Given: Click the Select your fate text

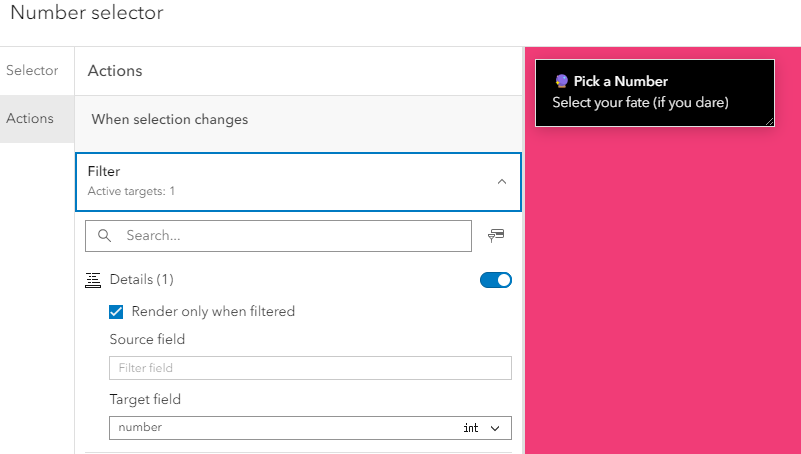Looking at the screenshot, I should [x=640, y=102].
